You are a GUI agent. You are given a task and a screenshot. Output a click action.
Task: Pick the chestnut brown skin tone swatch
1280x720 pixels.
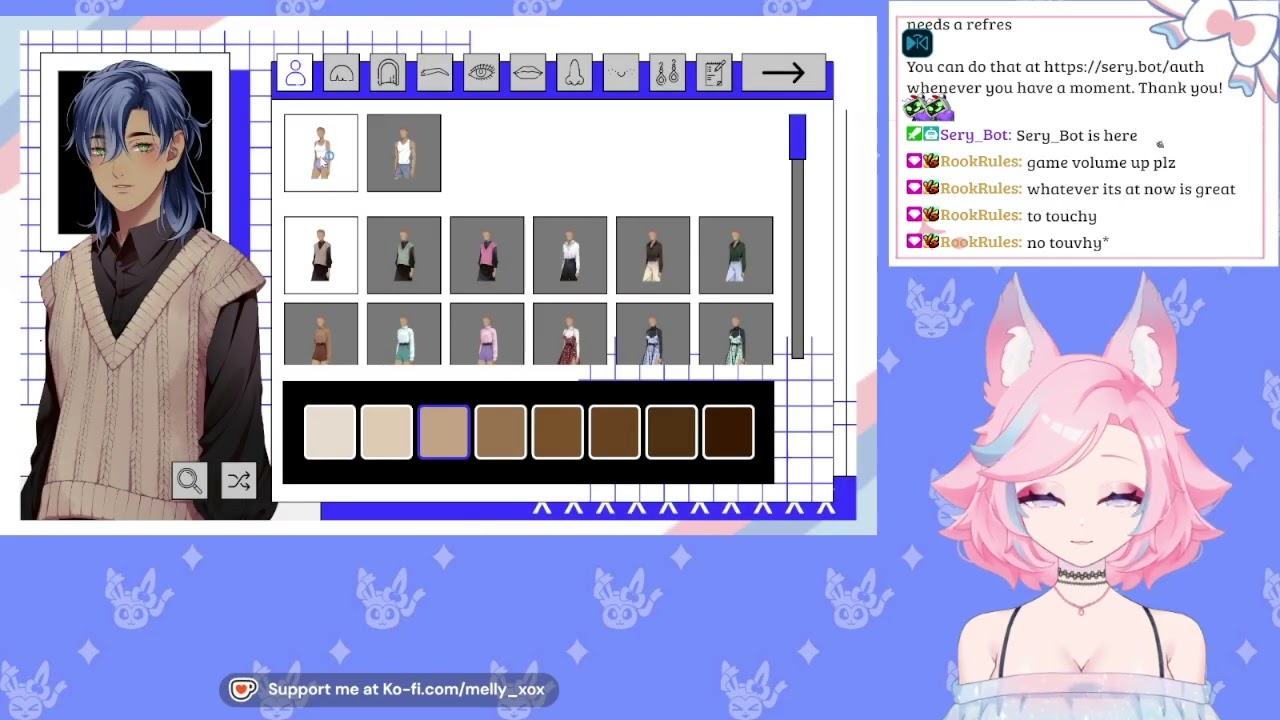tap(615, 432)
